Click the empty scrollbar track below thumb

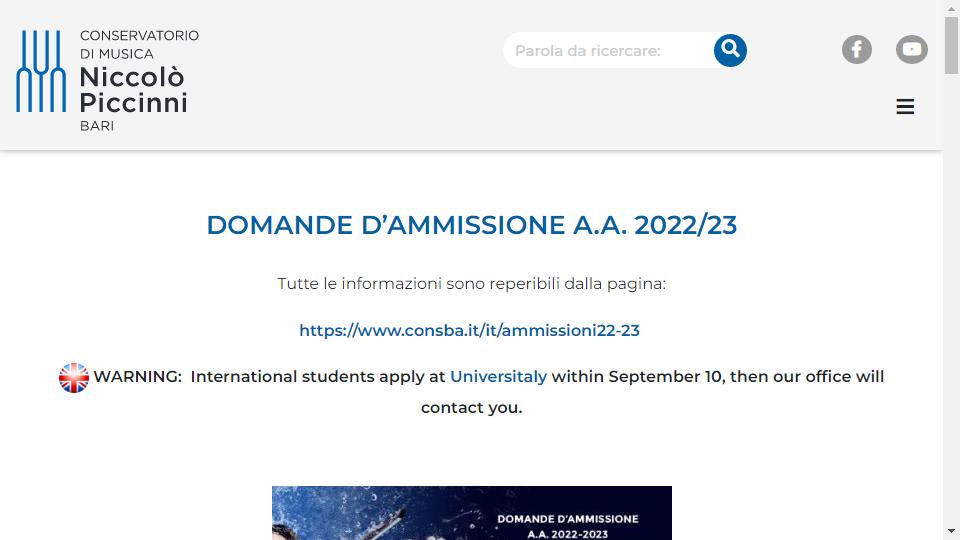point(951,300)
